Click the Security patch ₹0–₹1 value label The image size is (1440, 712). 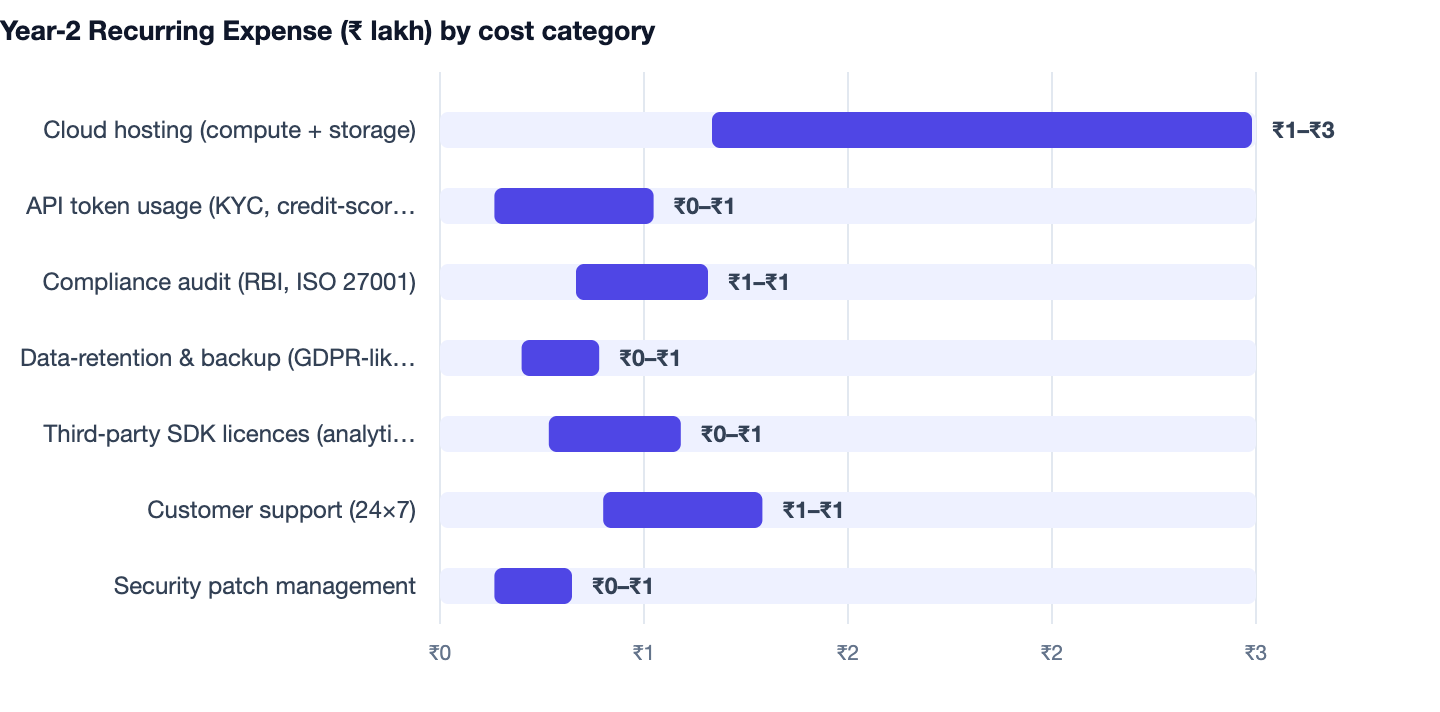click(622, 586)
